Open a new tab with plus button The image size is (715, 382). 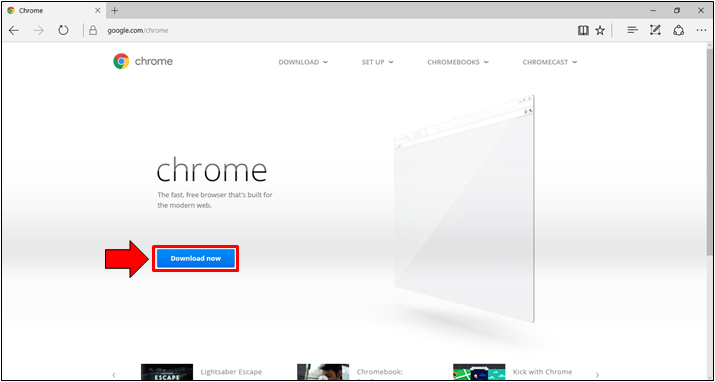[115, 10]
